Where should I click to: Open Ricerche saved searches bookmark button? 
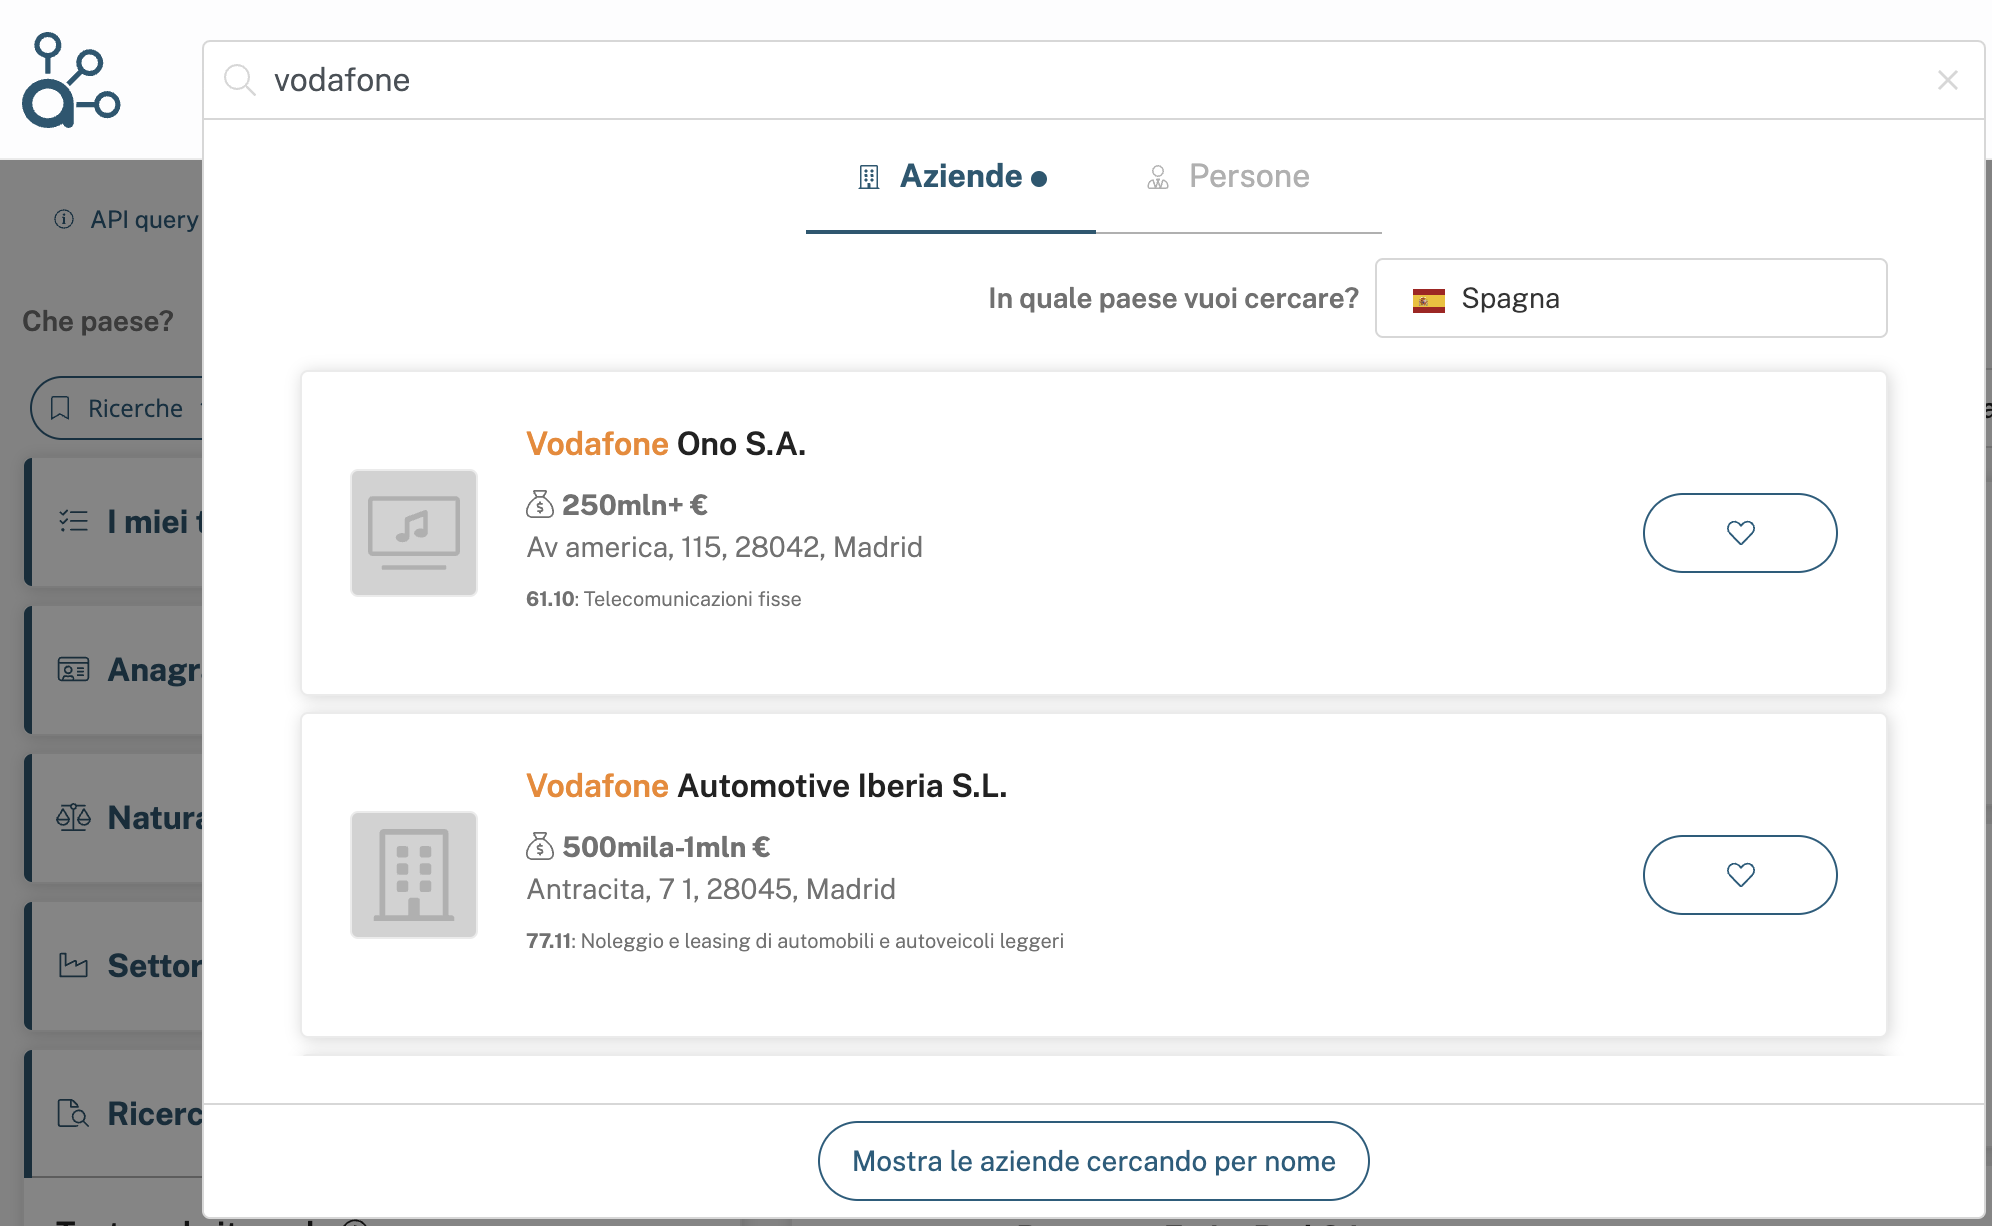point(117,408)
